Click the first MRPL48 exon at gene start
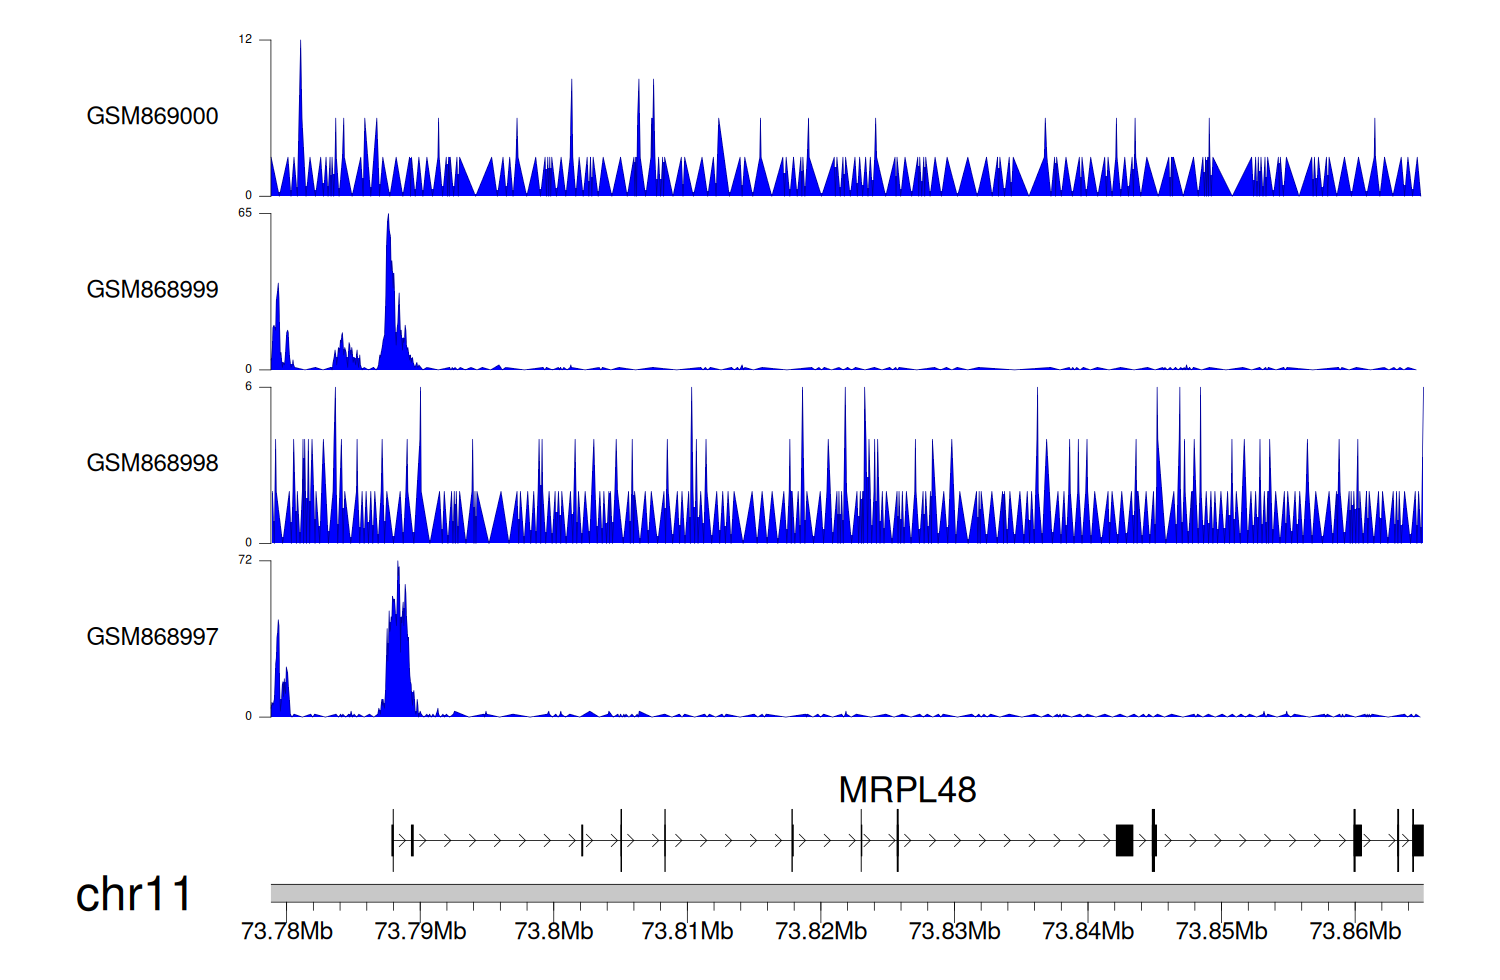 (x=393, y=840)
